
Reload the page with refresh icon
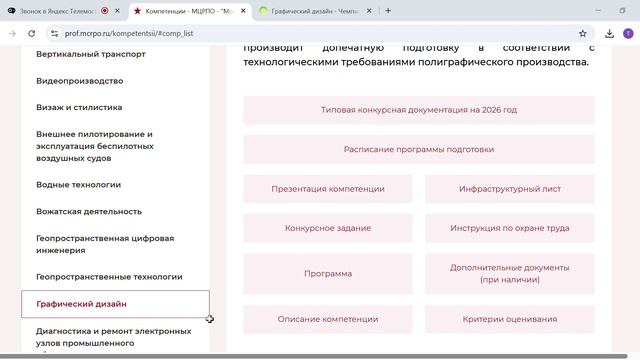coord(32,33)
